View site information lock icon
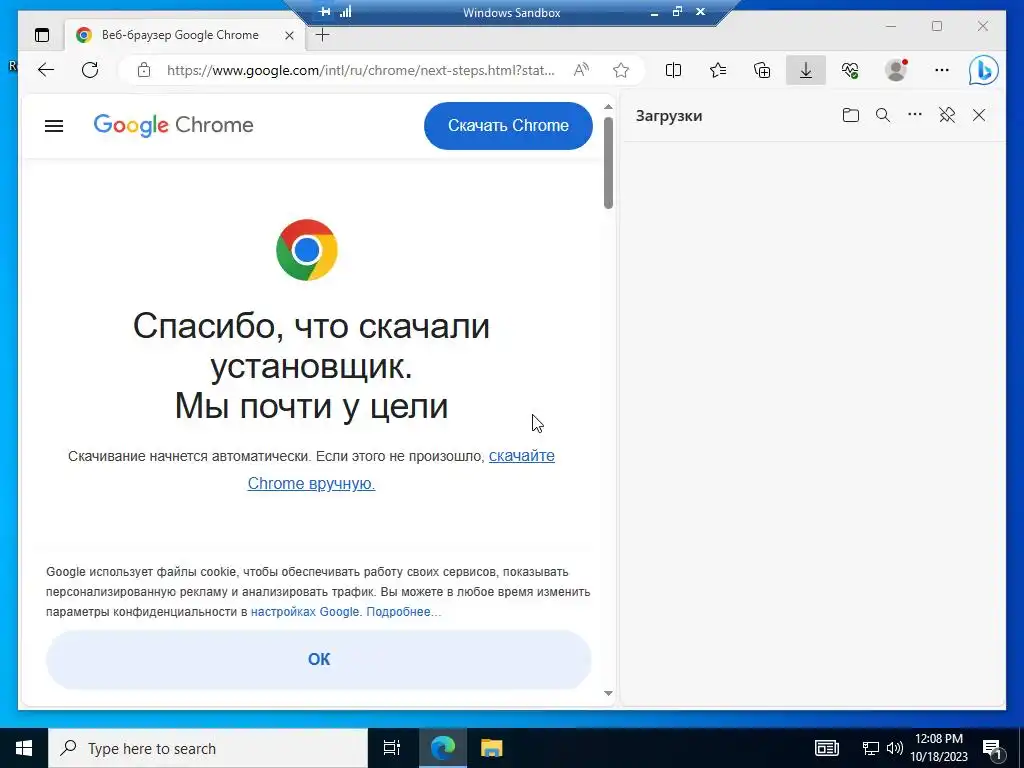 pyautogui.click(x=144, y=70)
